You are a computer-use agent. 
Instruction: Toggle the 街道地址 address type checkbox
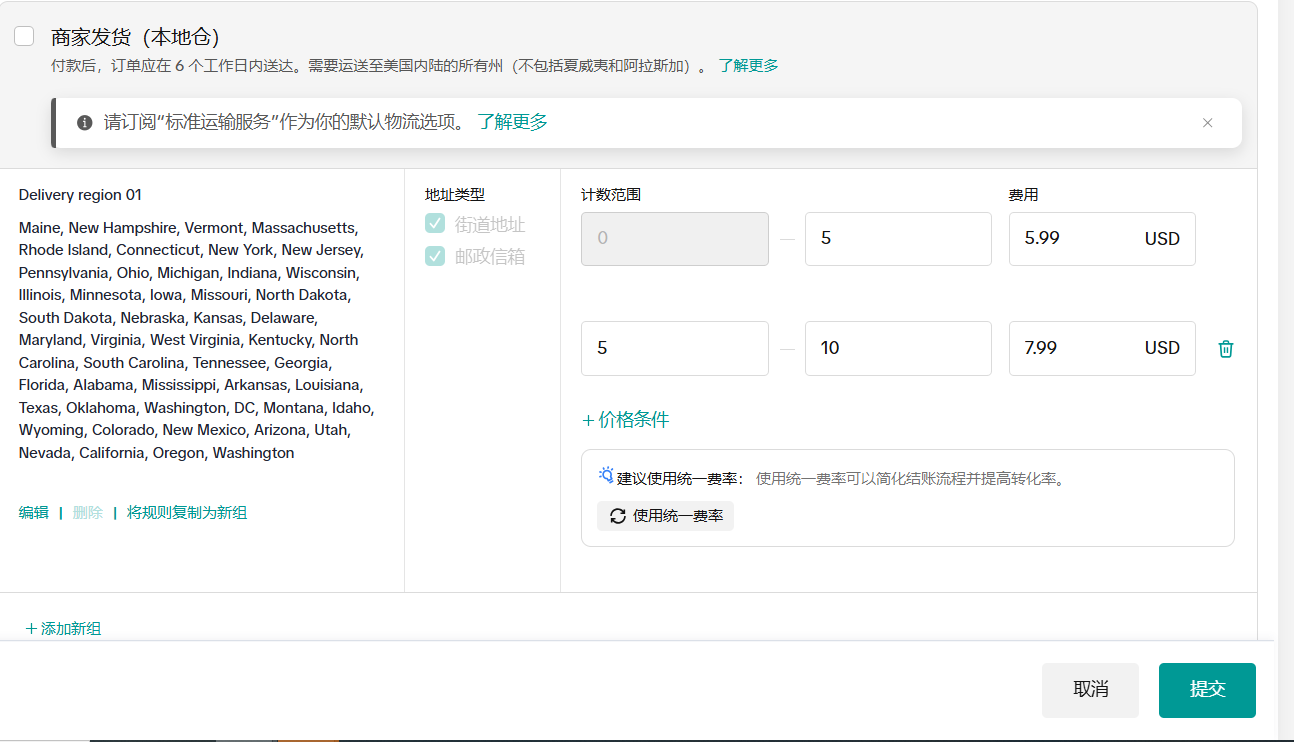[435, 224]
